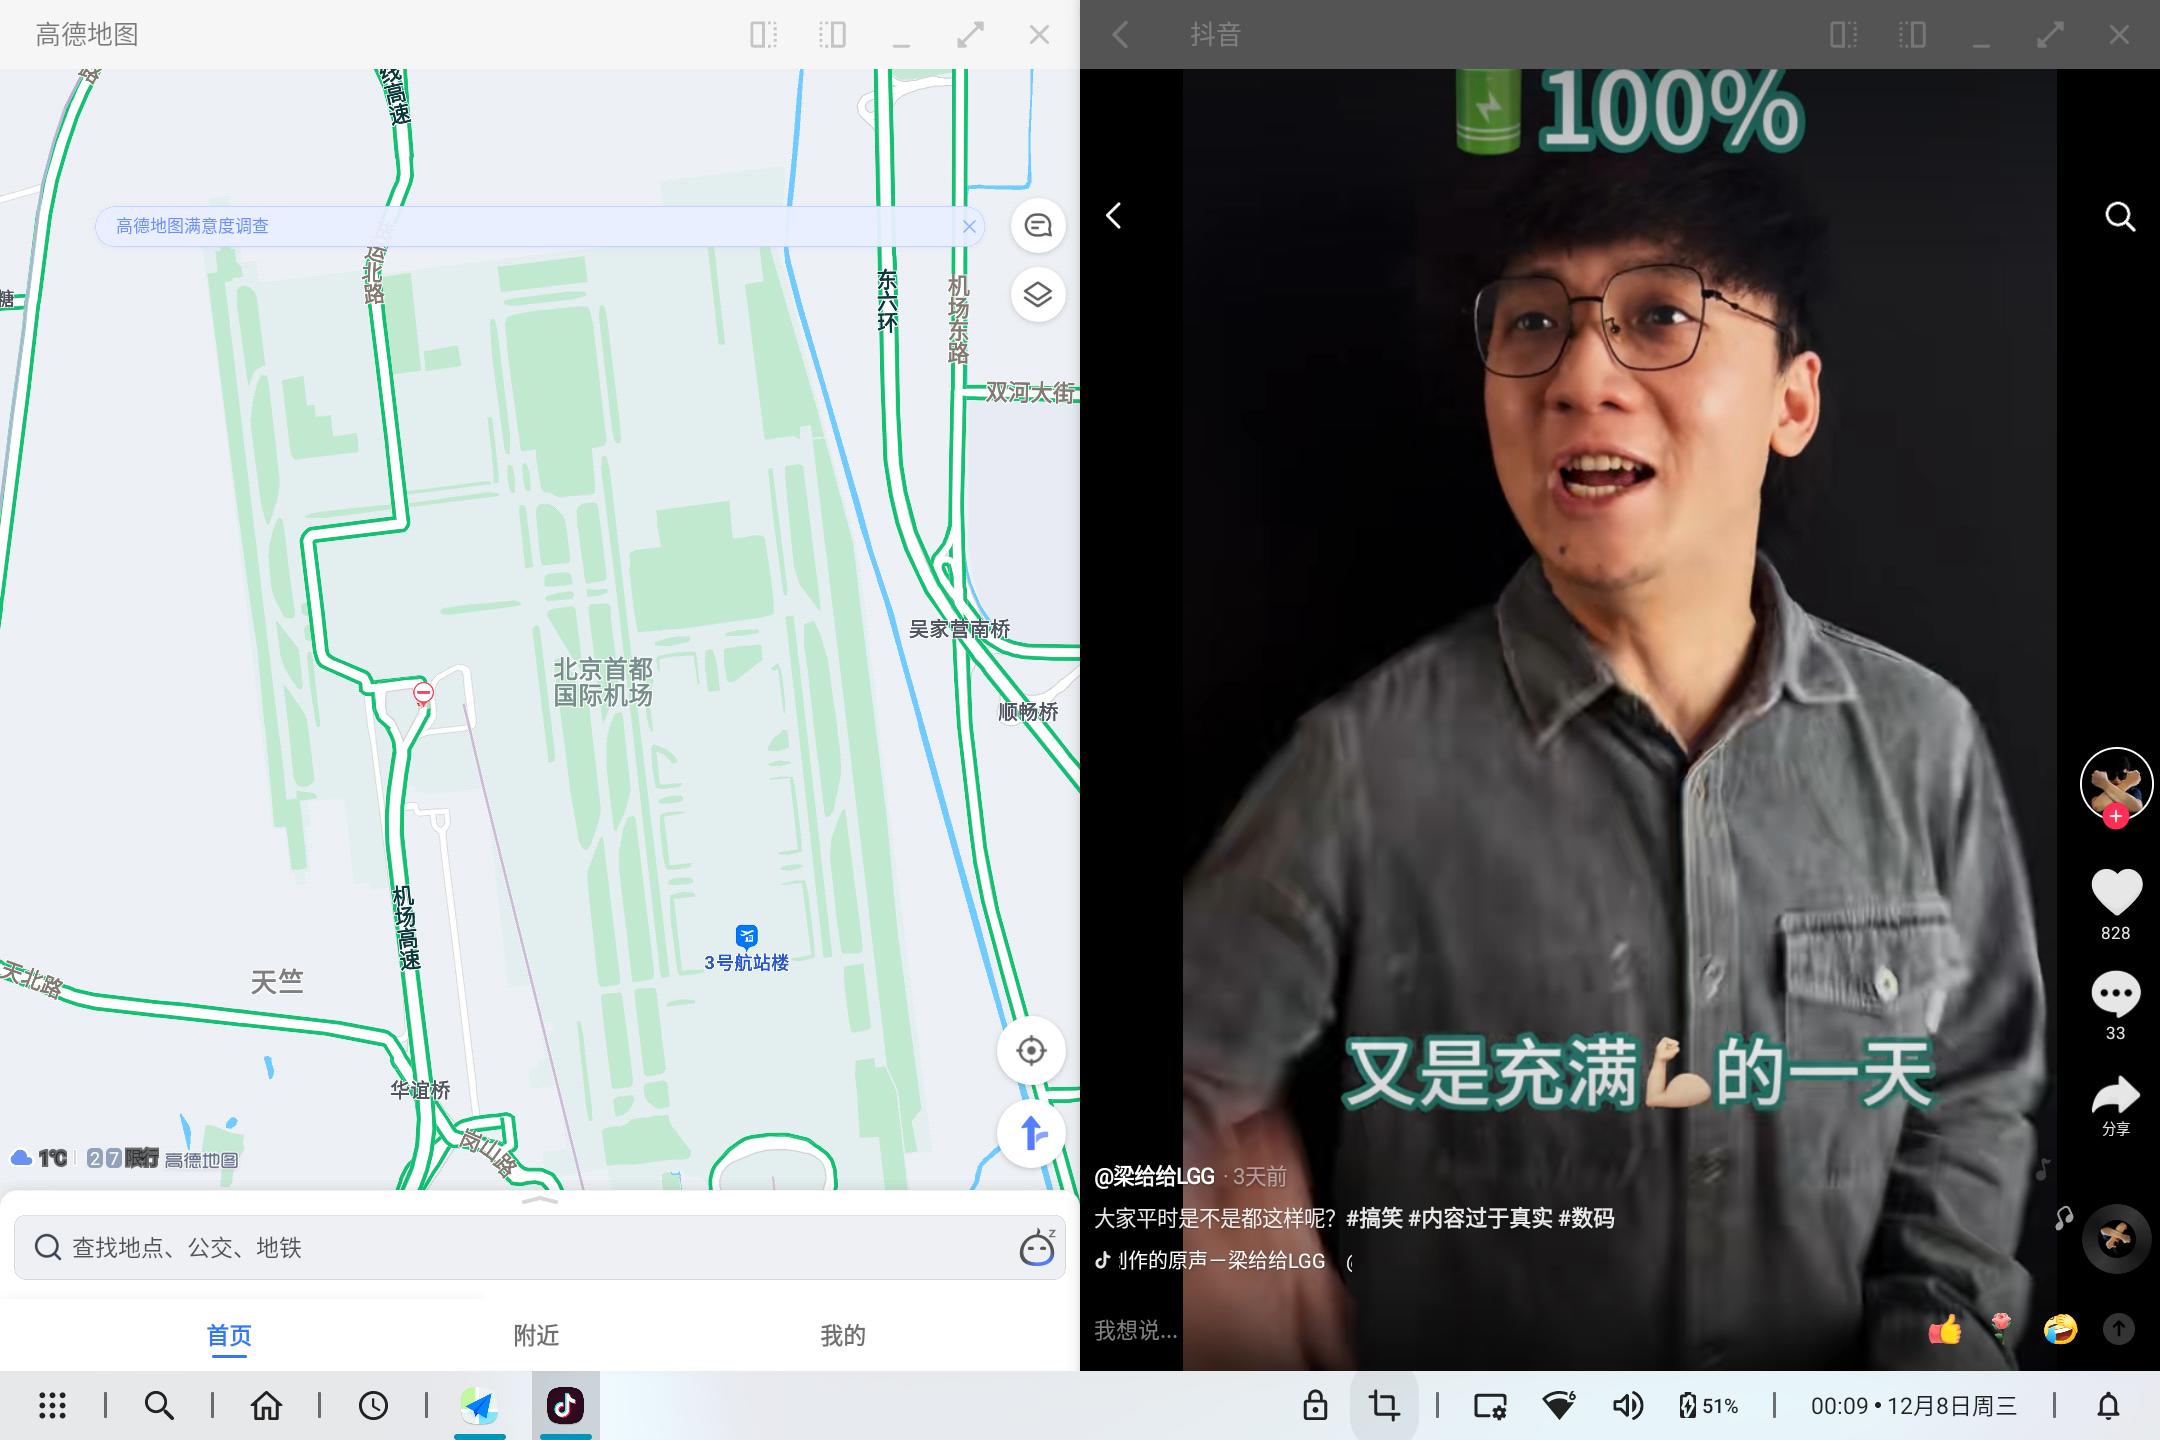This screenshot has height=1440, width=2160.
Task: Open the hashtag #搞笑 link
Action: coord(1377,1219)
